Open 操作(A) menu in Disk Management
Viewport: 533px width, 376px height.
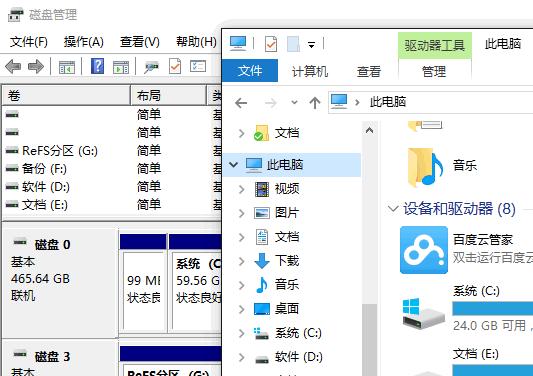84,42
